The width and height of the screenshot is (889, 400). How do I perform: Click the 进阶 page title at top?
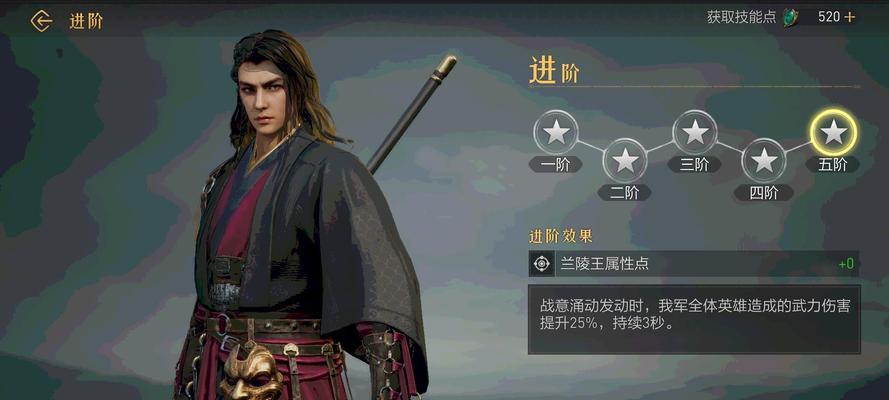[86, 22]
